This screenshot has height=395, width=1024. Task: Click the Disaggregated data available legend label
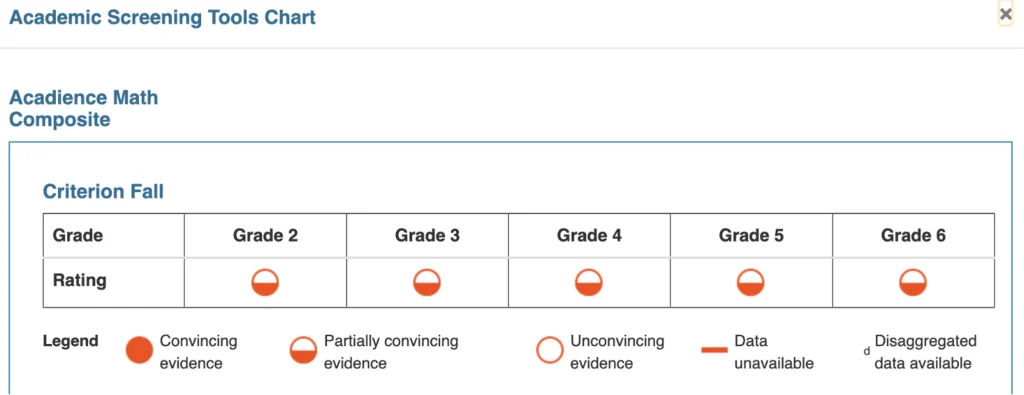click(x=925, y=352)
